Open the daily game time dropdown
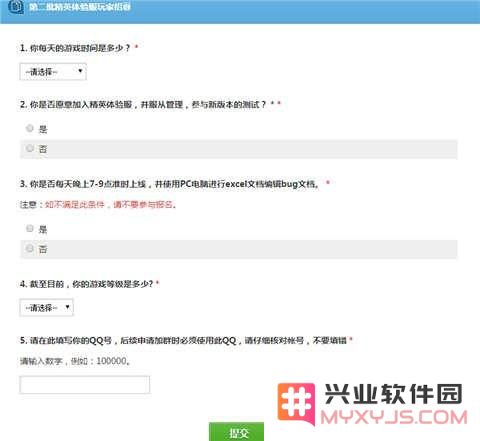Image resolution: width=480 pixels, height=441 pixels. [x=53, y=72]
